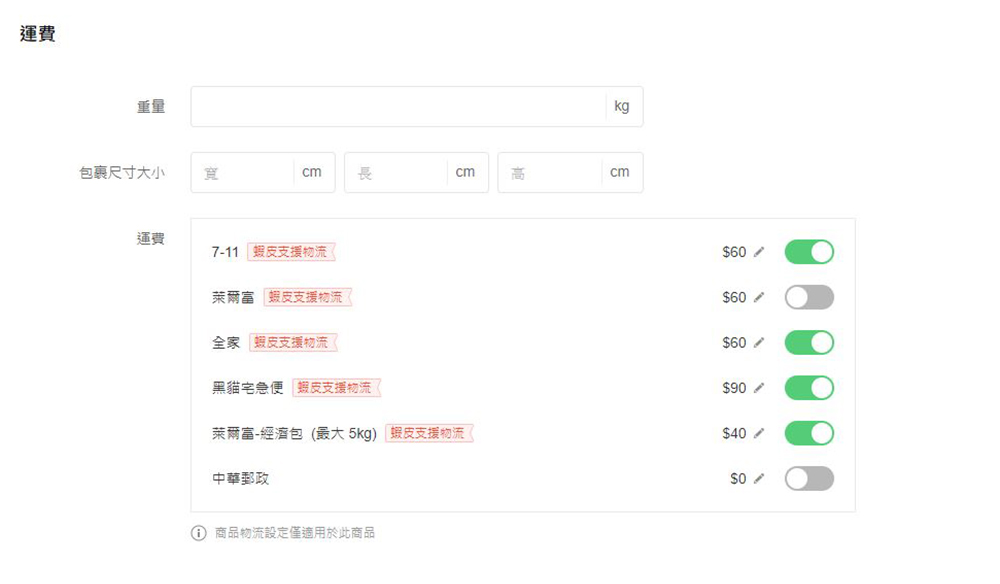Click the 重量 weight input field

click(398, 106)
